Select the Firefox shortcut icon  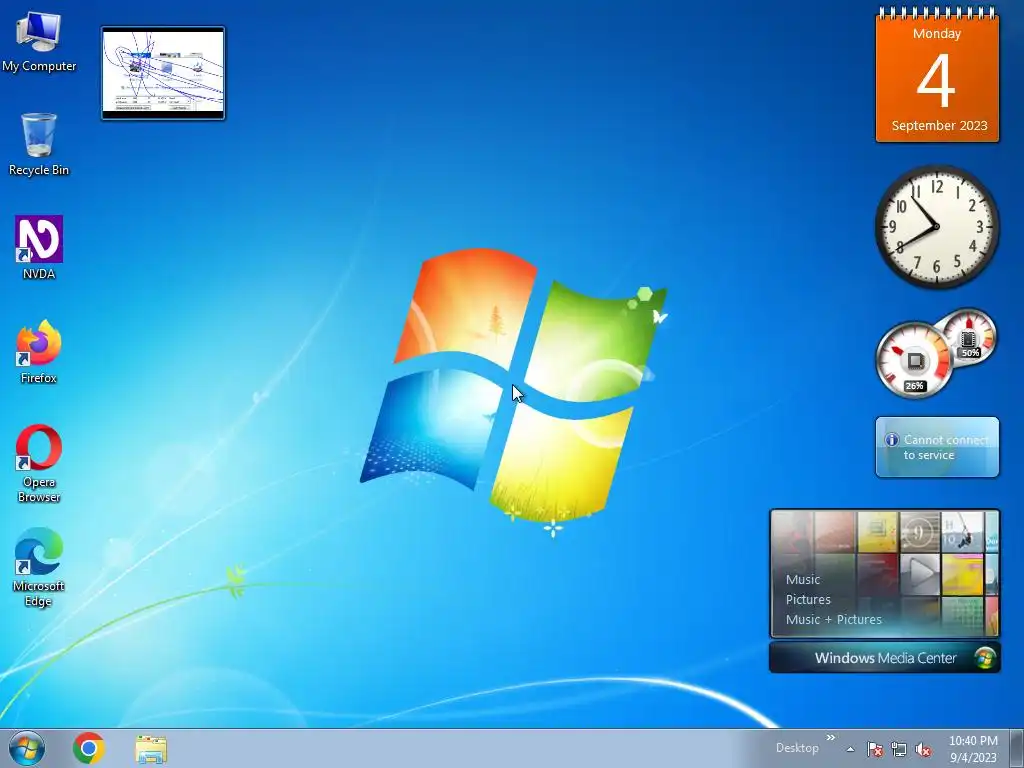39,351
